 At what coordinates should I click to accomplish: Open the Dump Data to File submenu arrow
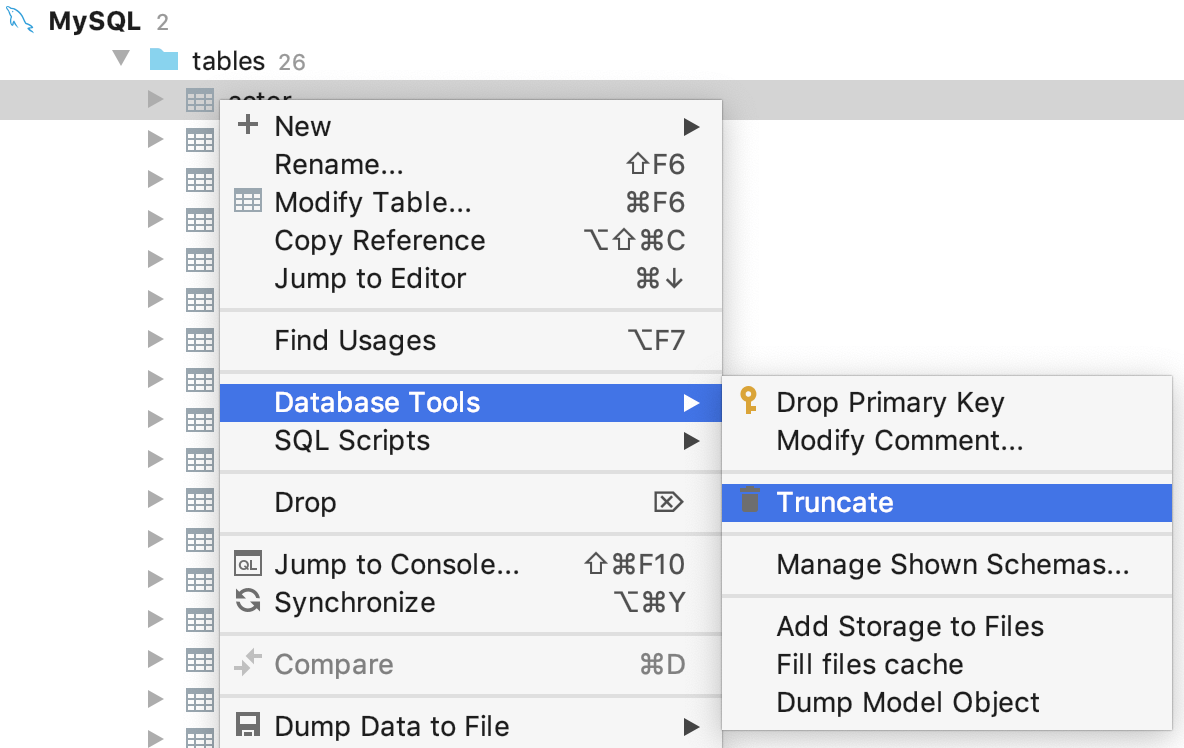pos(691,727)
